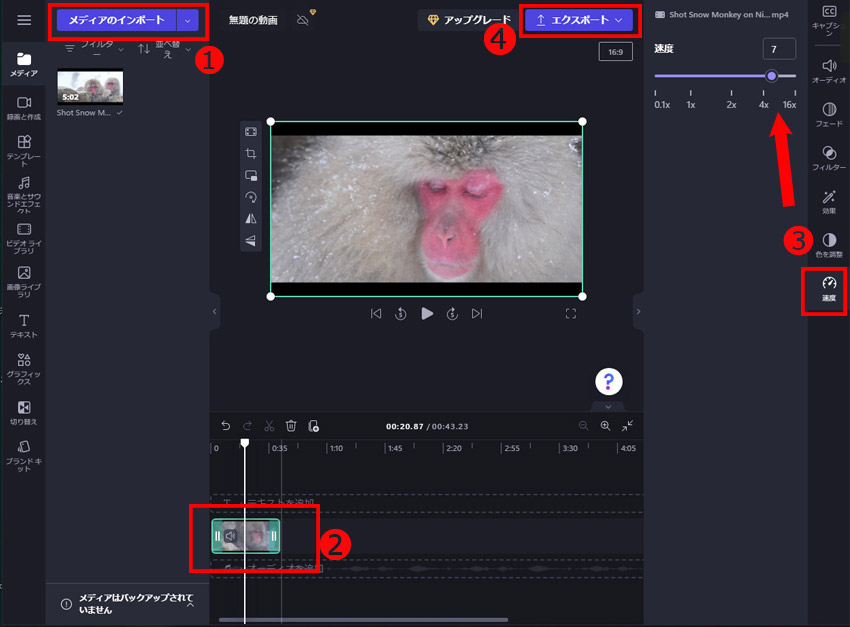Screen dimensions: 850x627
Task: Click the アップグレード upgrade button
Action: click(470, 20)
